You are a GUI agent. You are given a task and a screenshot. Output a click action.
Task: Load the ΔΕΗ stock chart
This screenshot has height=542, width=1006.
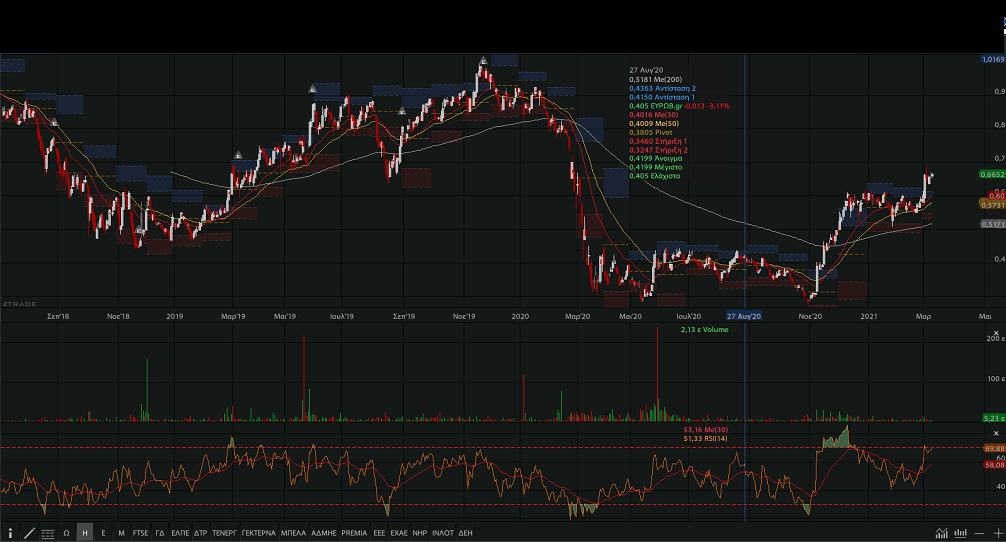(465, 533)
